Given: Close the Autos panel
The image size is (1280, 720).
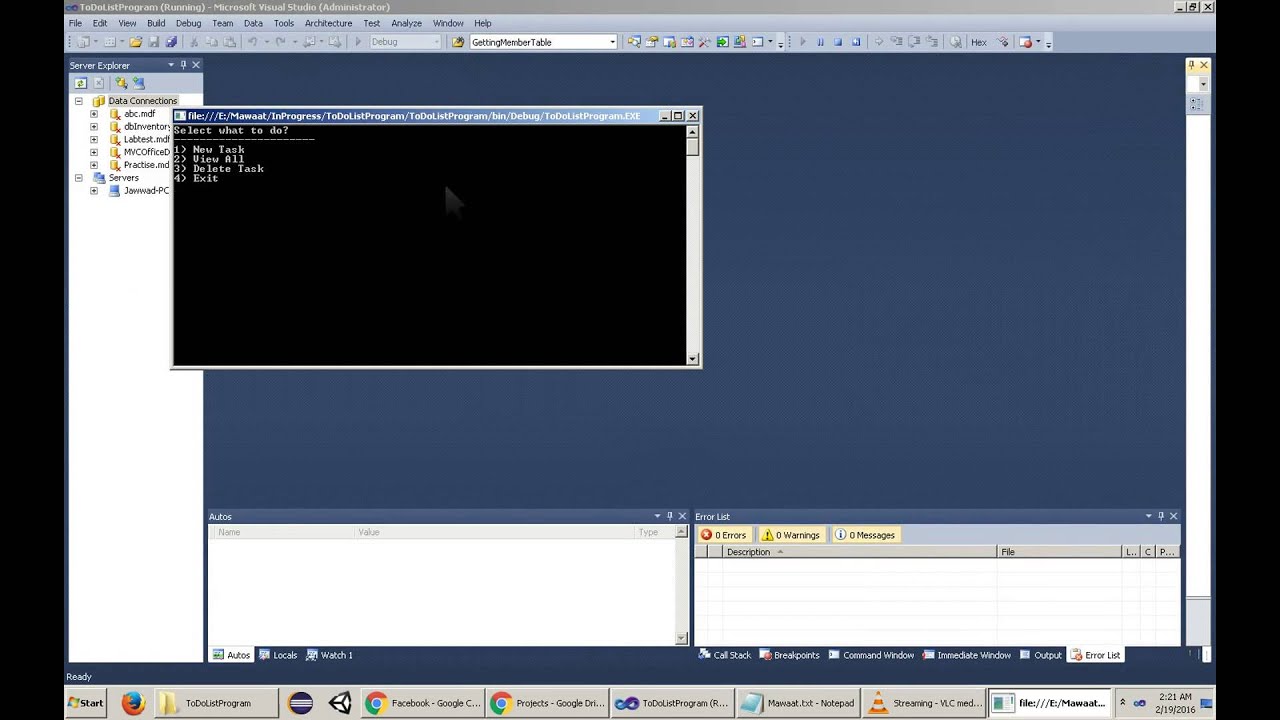Looking at the screenshot, I should [682, 516].
